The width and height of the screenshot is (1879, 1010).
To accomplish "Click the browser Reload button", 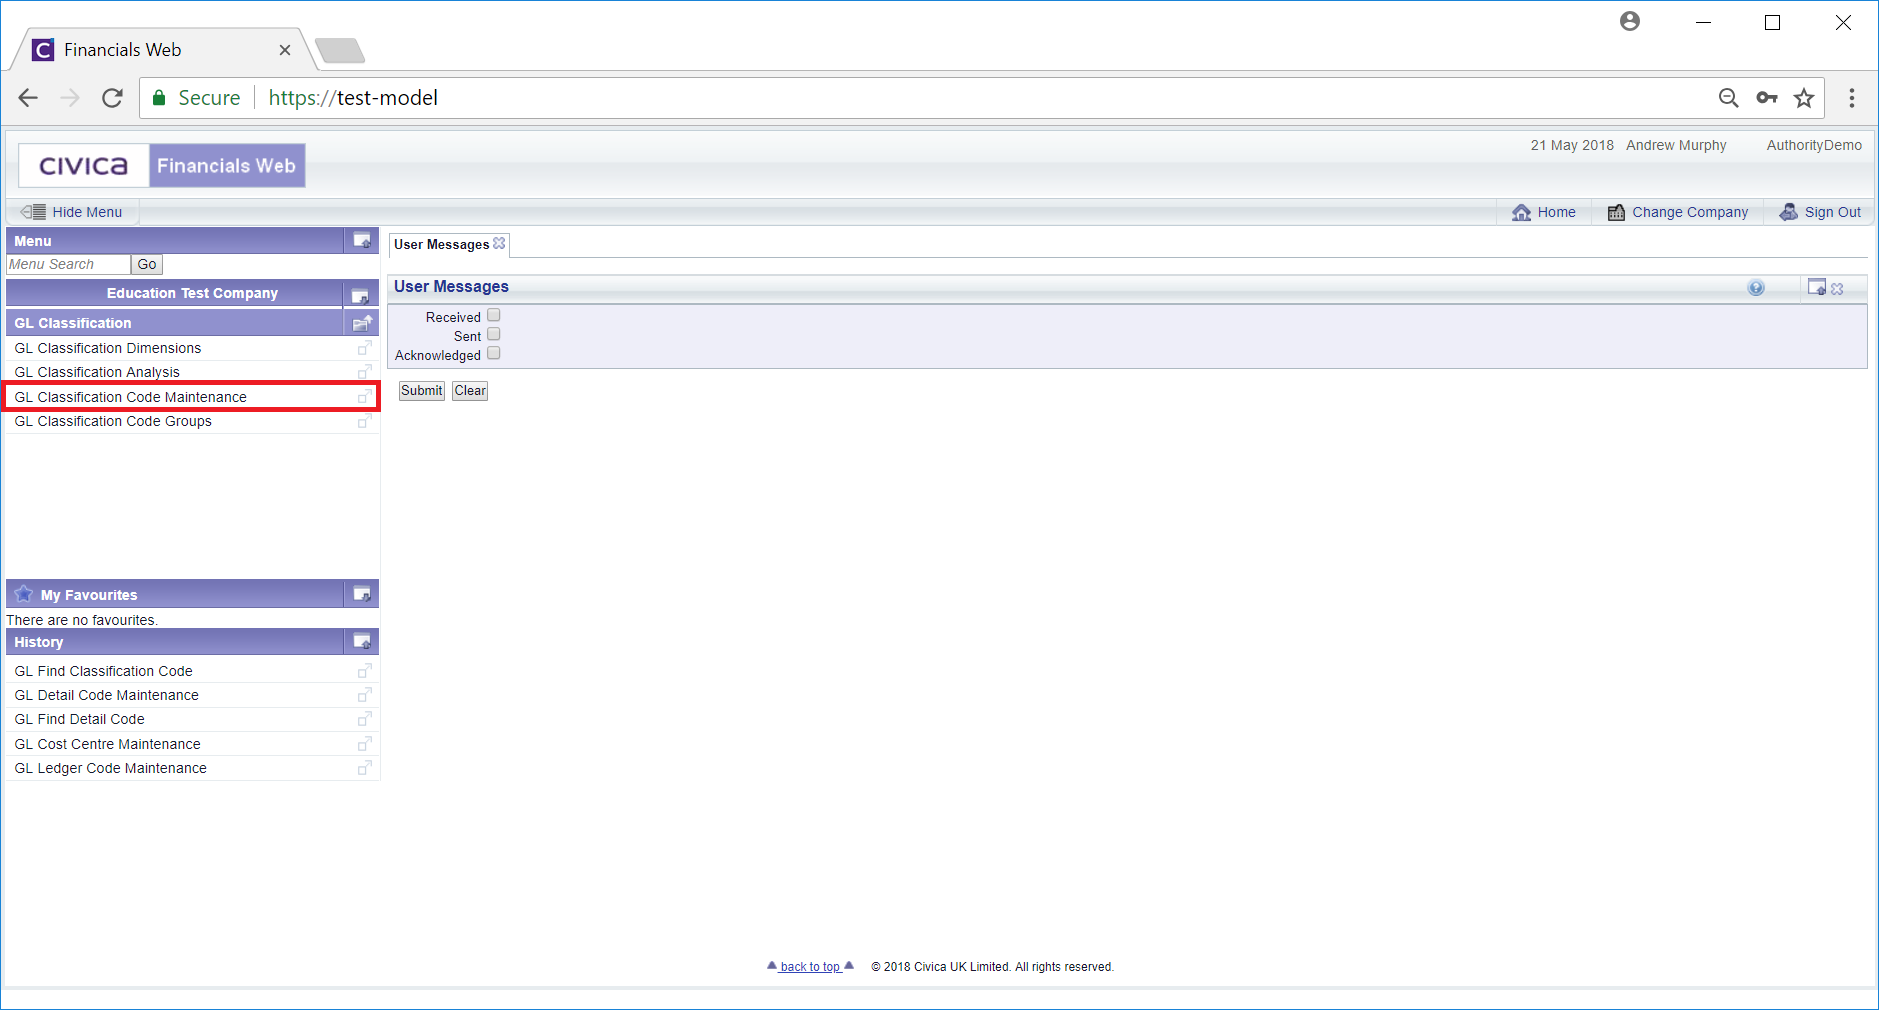I will coord(112,98).
